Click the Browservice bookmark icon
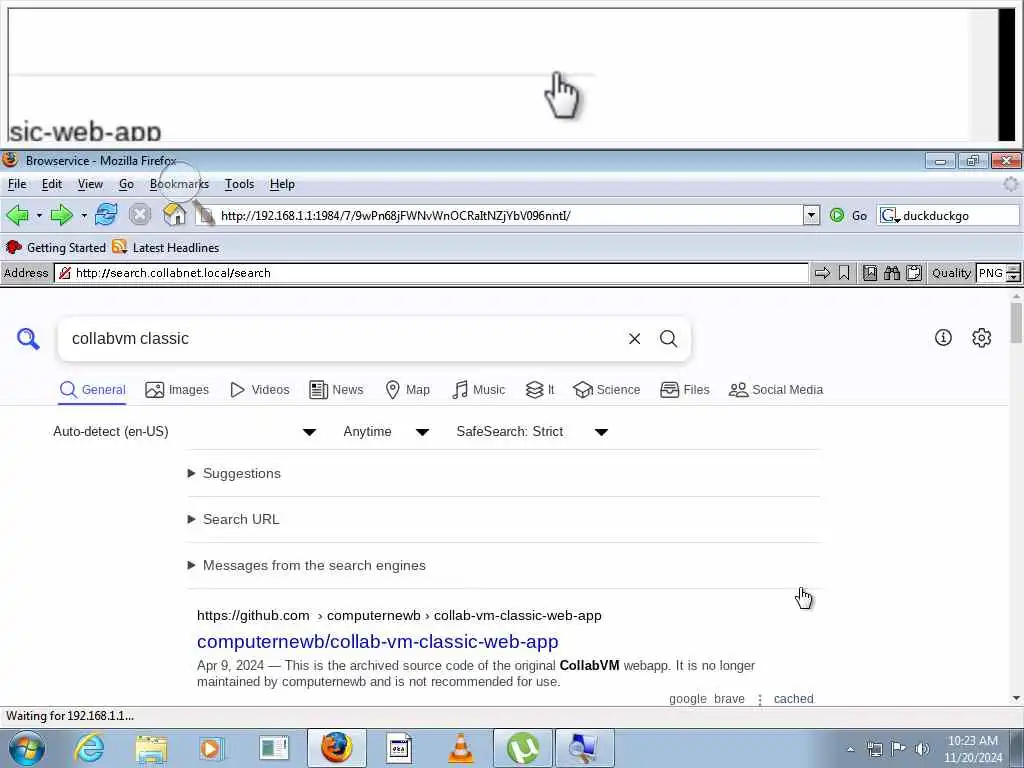Screen dimensions: 1024x768 844,273
